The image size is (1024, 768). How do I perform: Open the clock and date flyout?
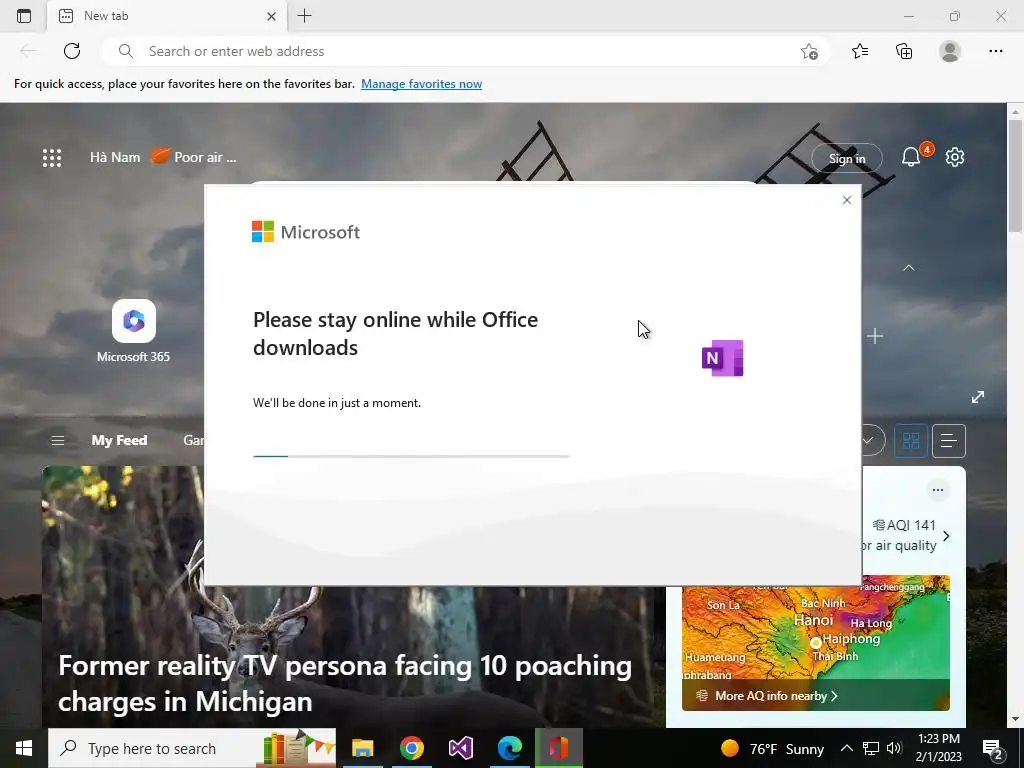point(938,748)
